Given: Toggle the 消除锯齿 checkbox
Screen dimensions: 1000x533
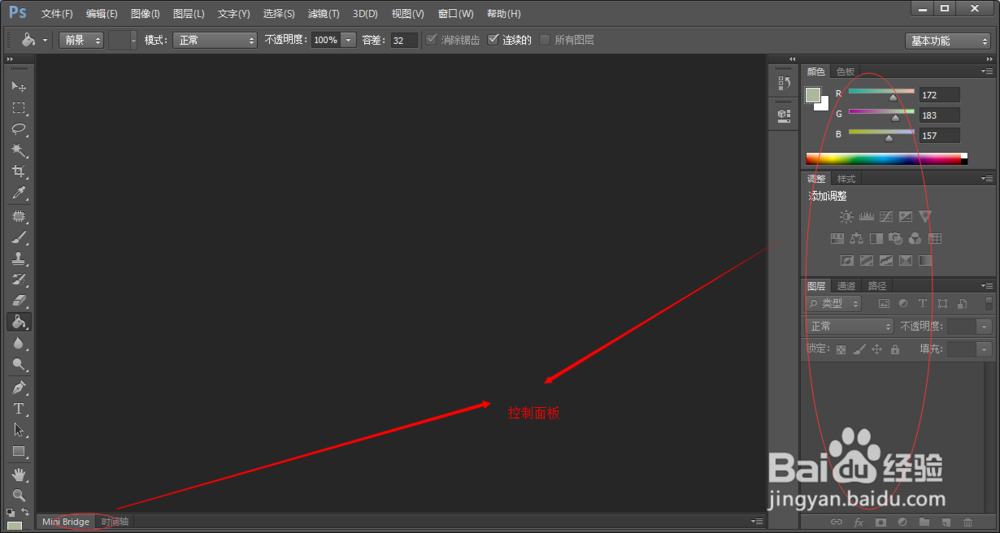Looking at the screenshot, I should [431, 40].
